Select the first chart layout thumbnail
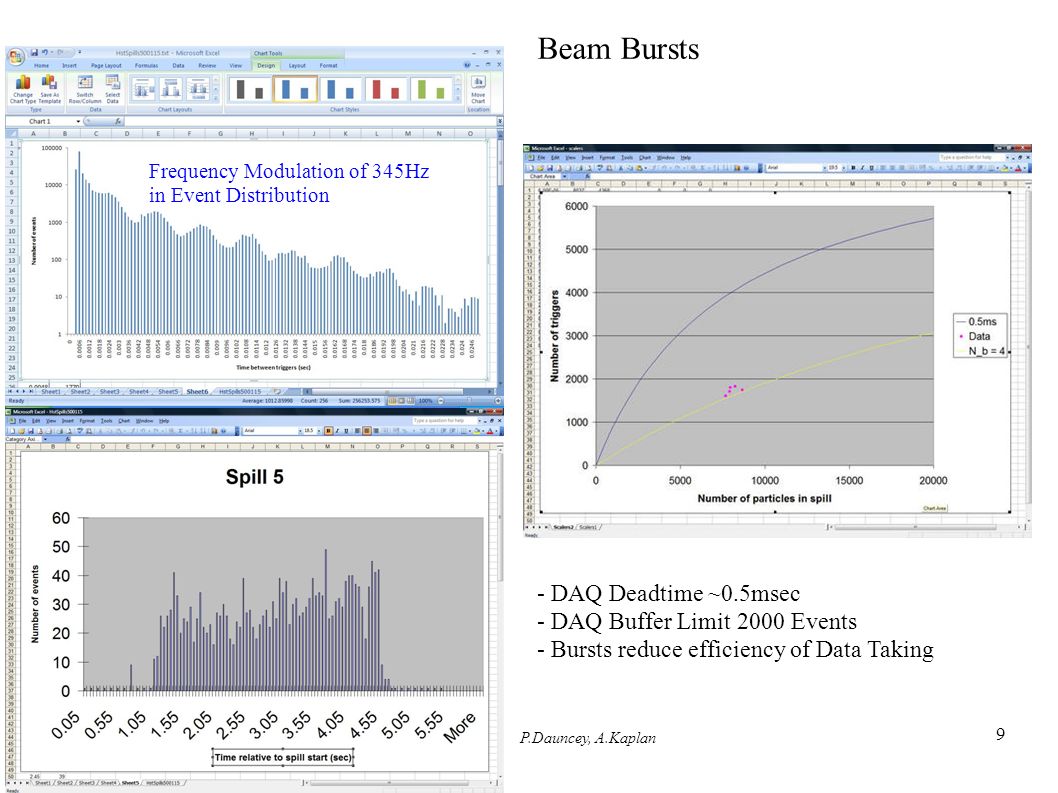 click(x=144, y=88)
